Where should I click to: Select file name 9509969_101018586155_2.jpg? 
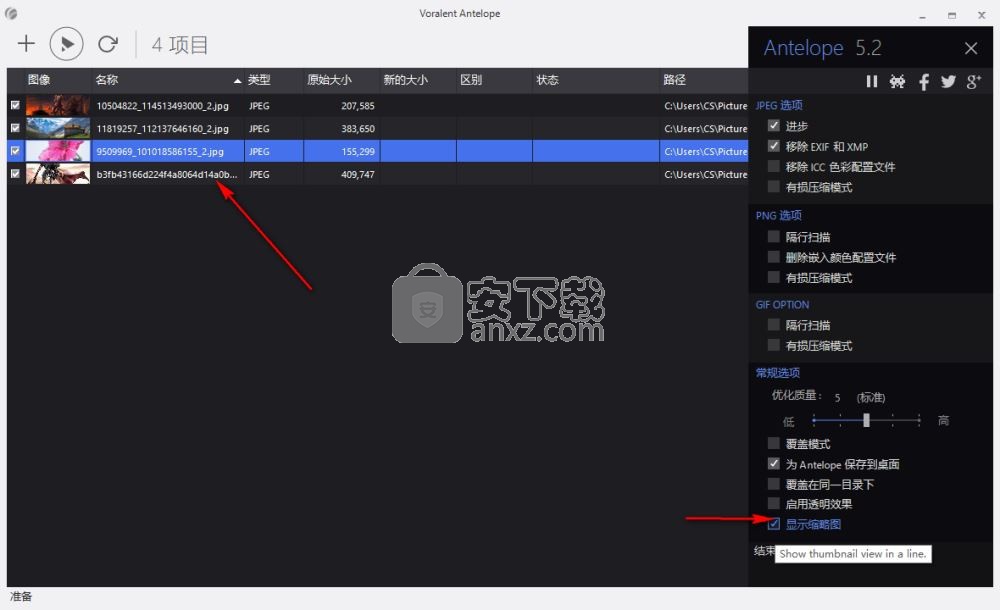coord(160,152)
